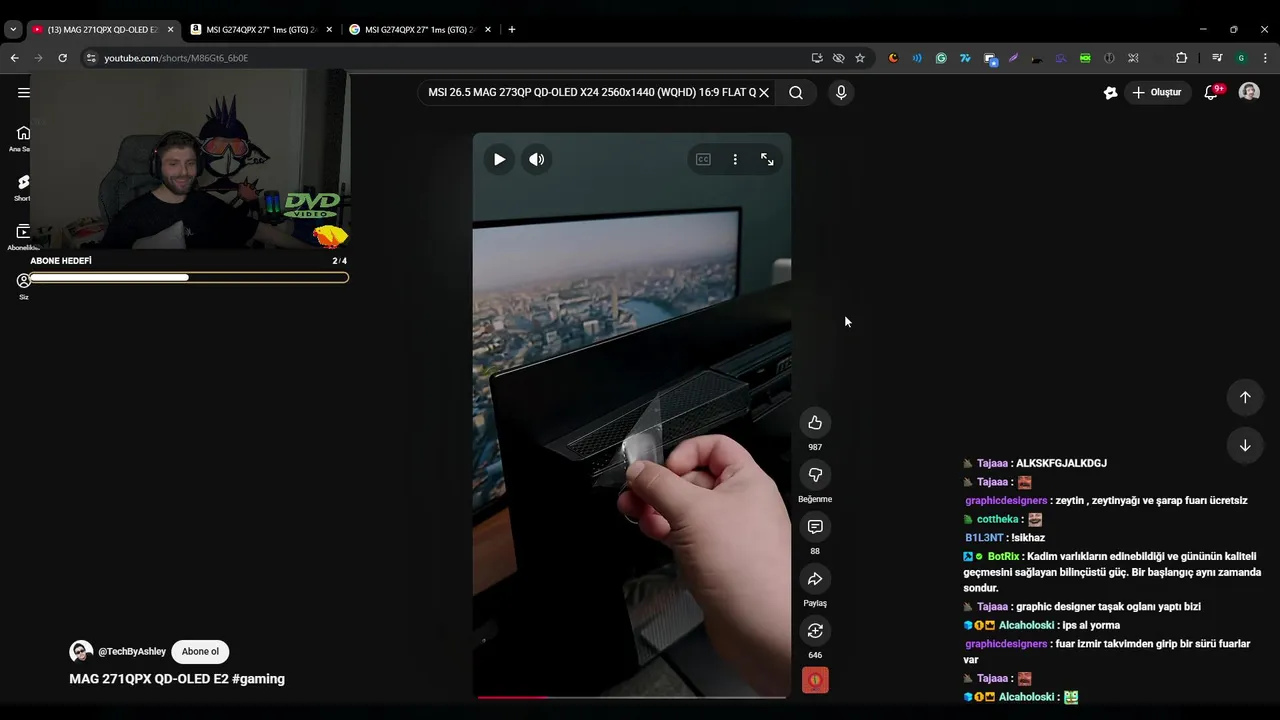Open the @TechByAshley channel link

point(132,652)
